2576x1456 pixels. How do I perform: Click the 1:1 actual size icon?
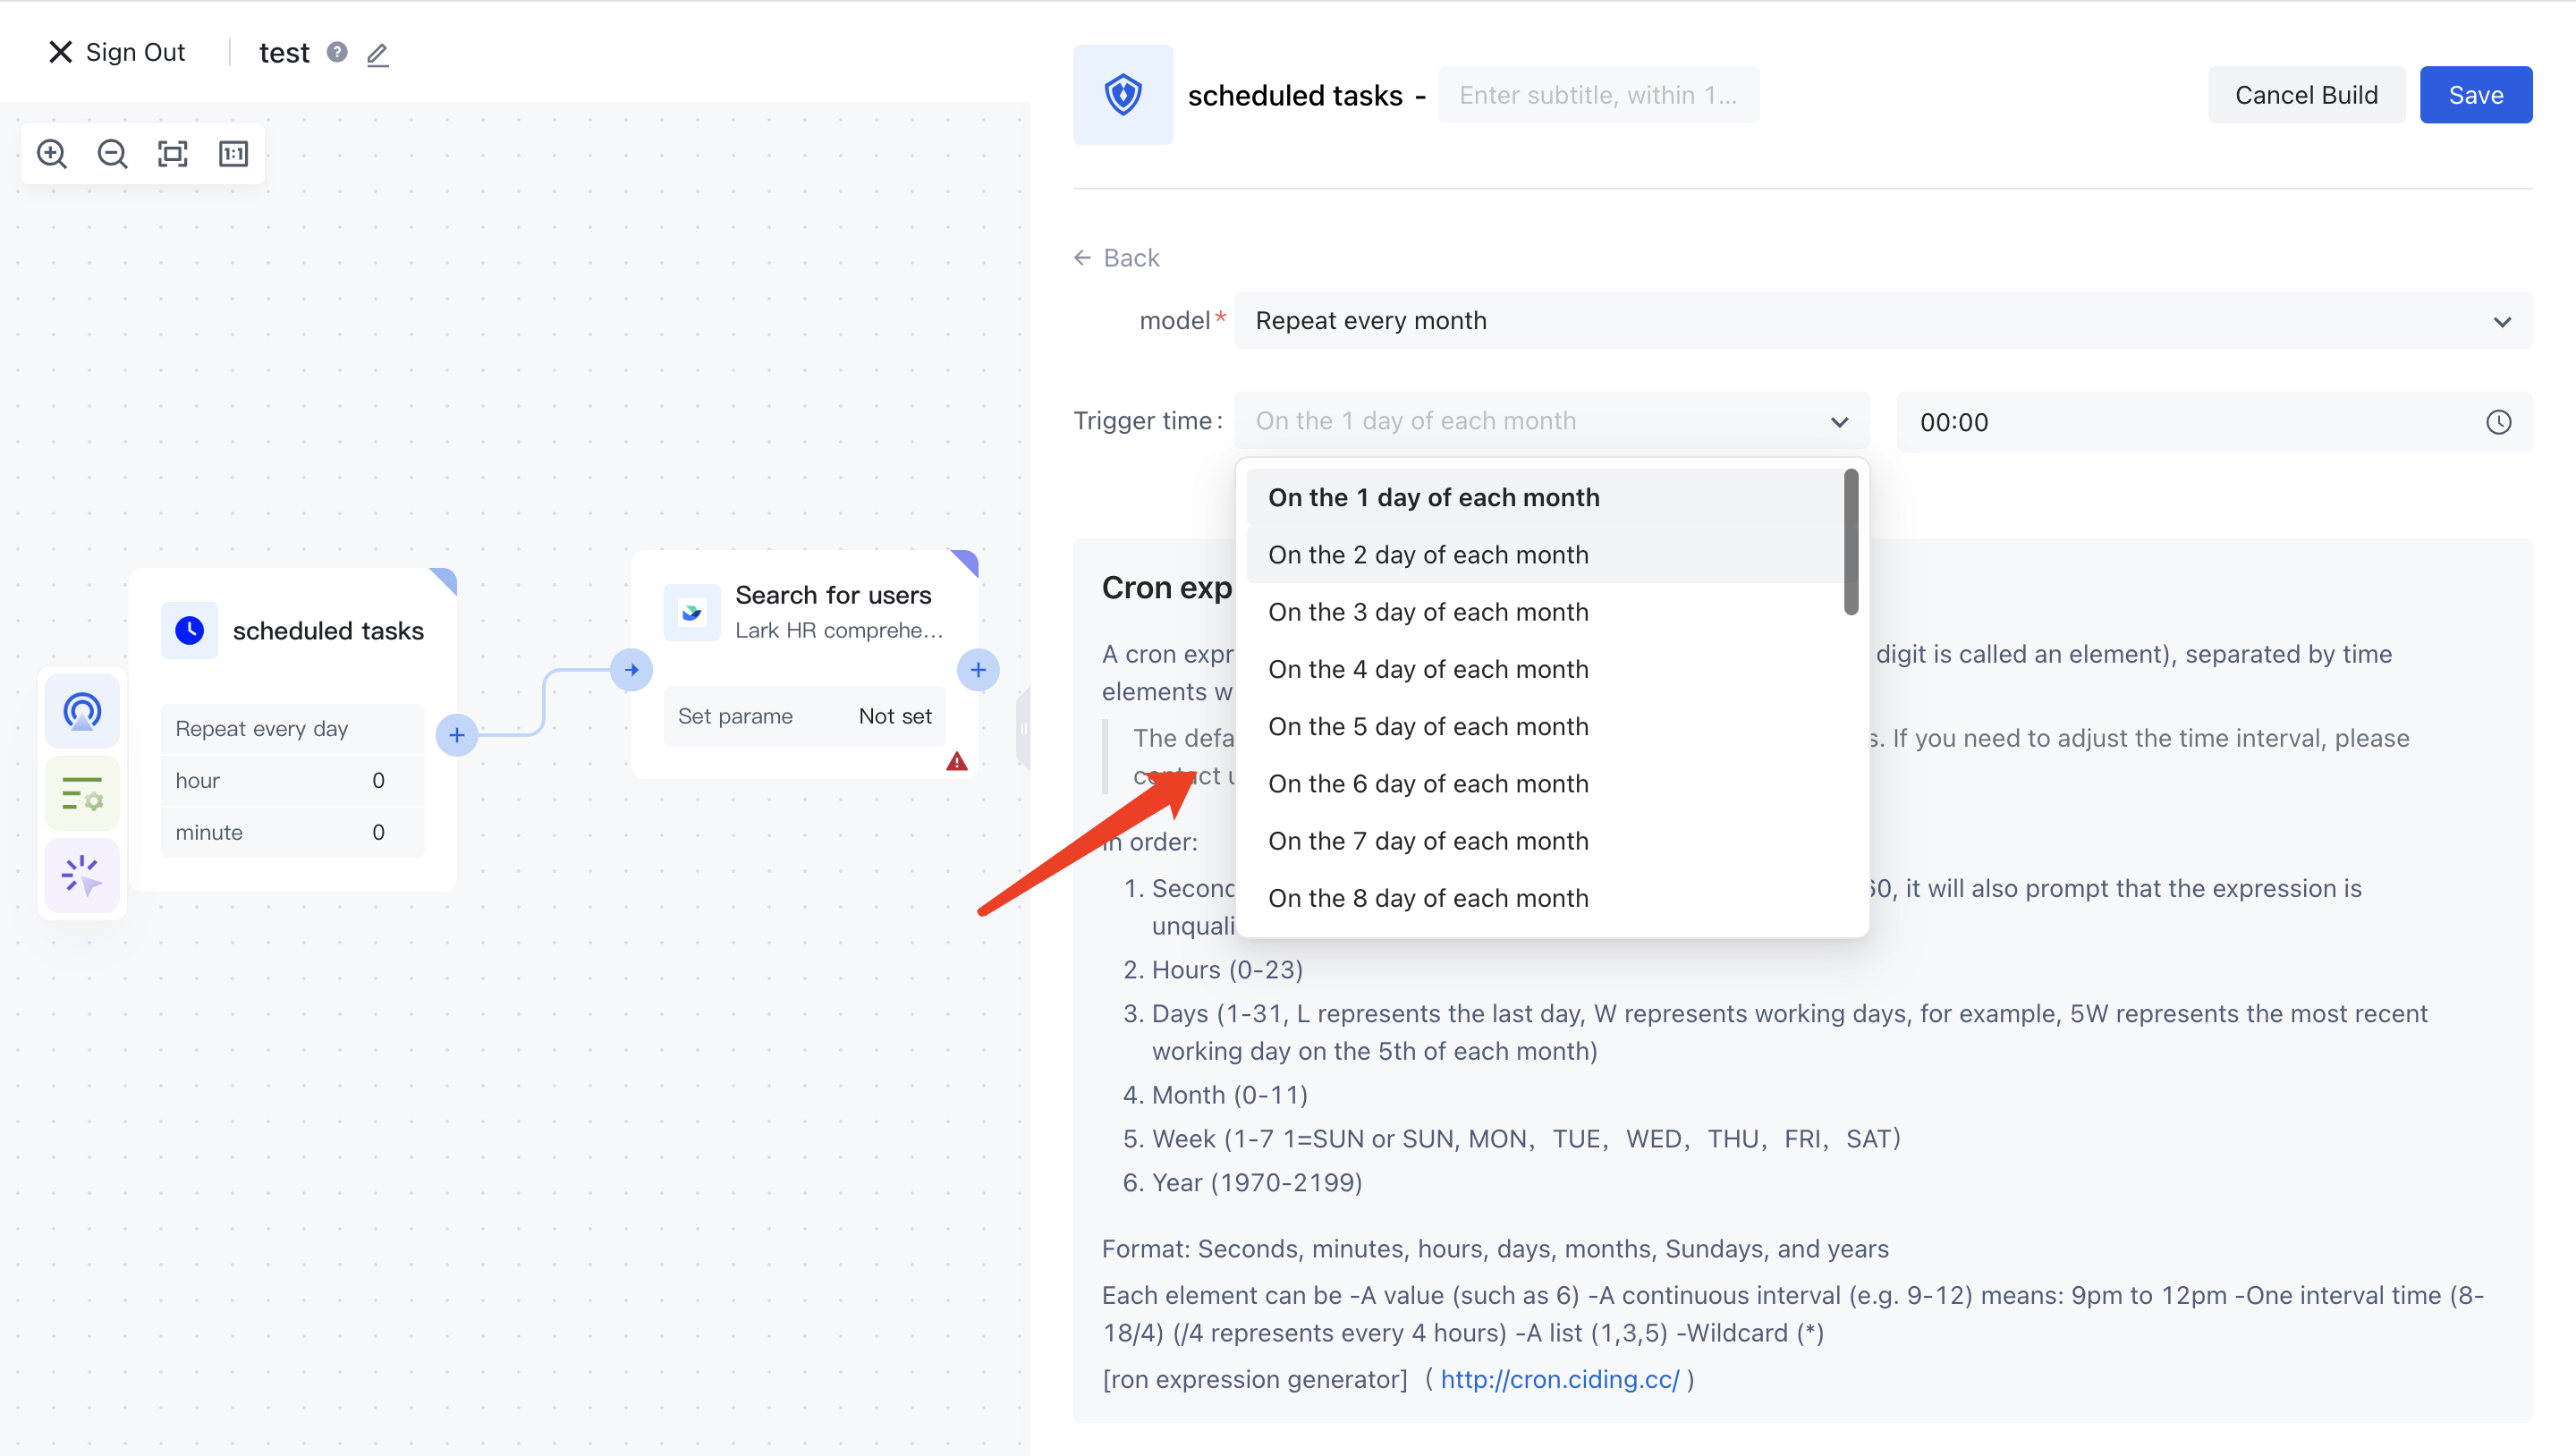[233, 154]
